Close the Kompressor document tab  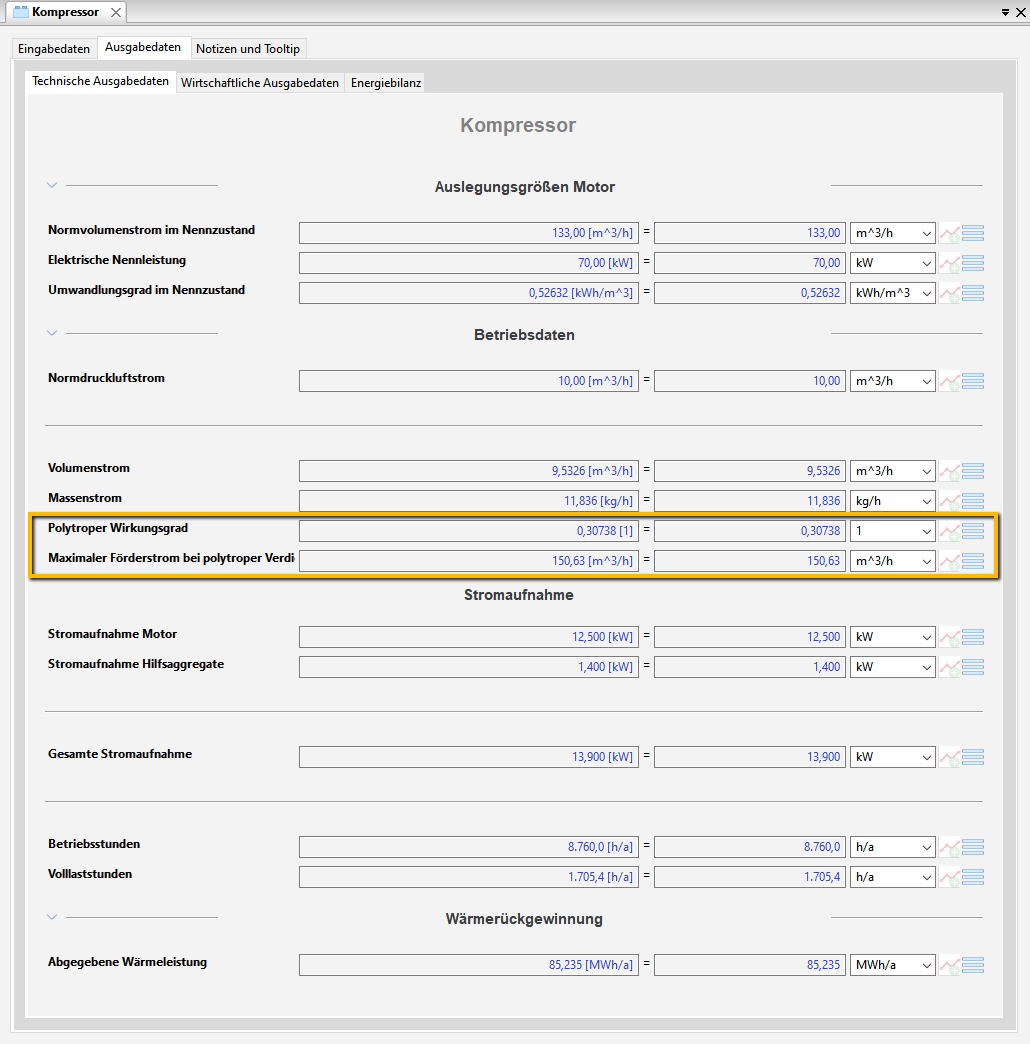click(116, 12)
